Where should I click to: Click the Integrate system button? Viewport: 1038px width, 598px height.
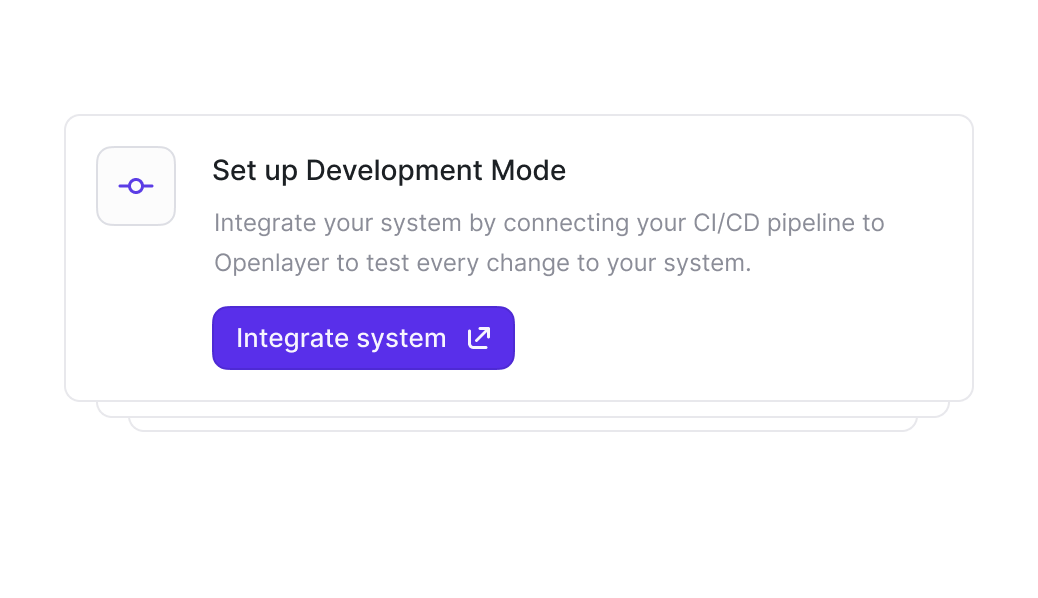coord(363,338)
